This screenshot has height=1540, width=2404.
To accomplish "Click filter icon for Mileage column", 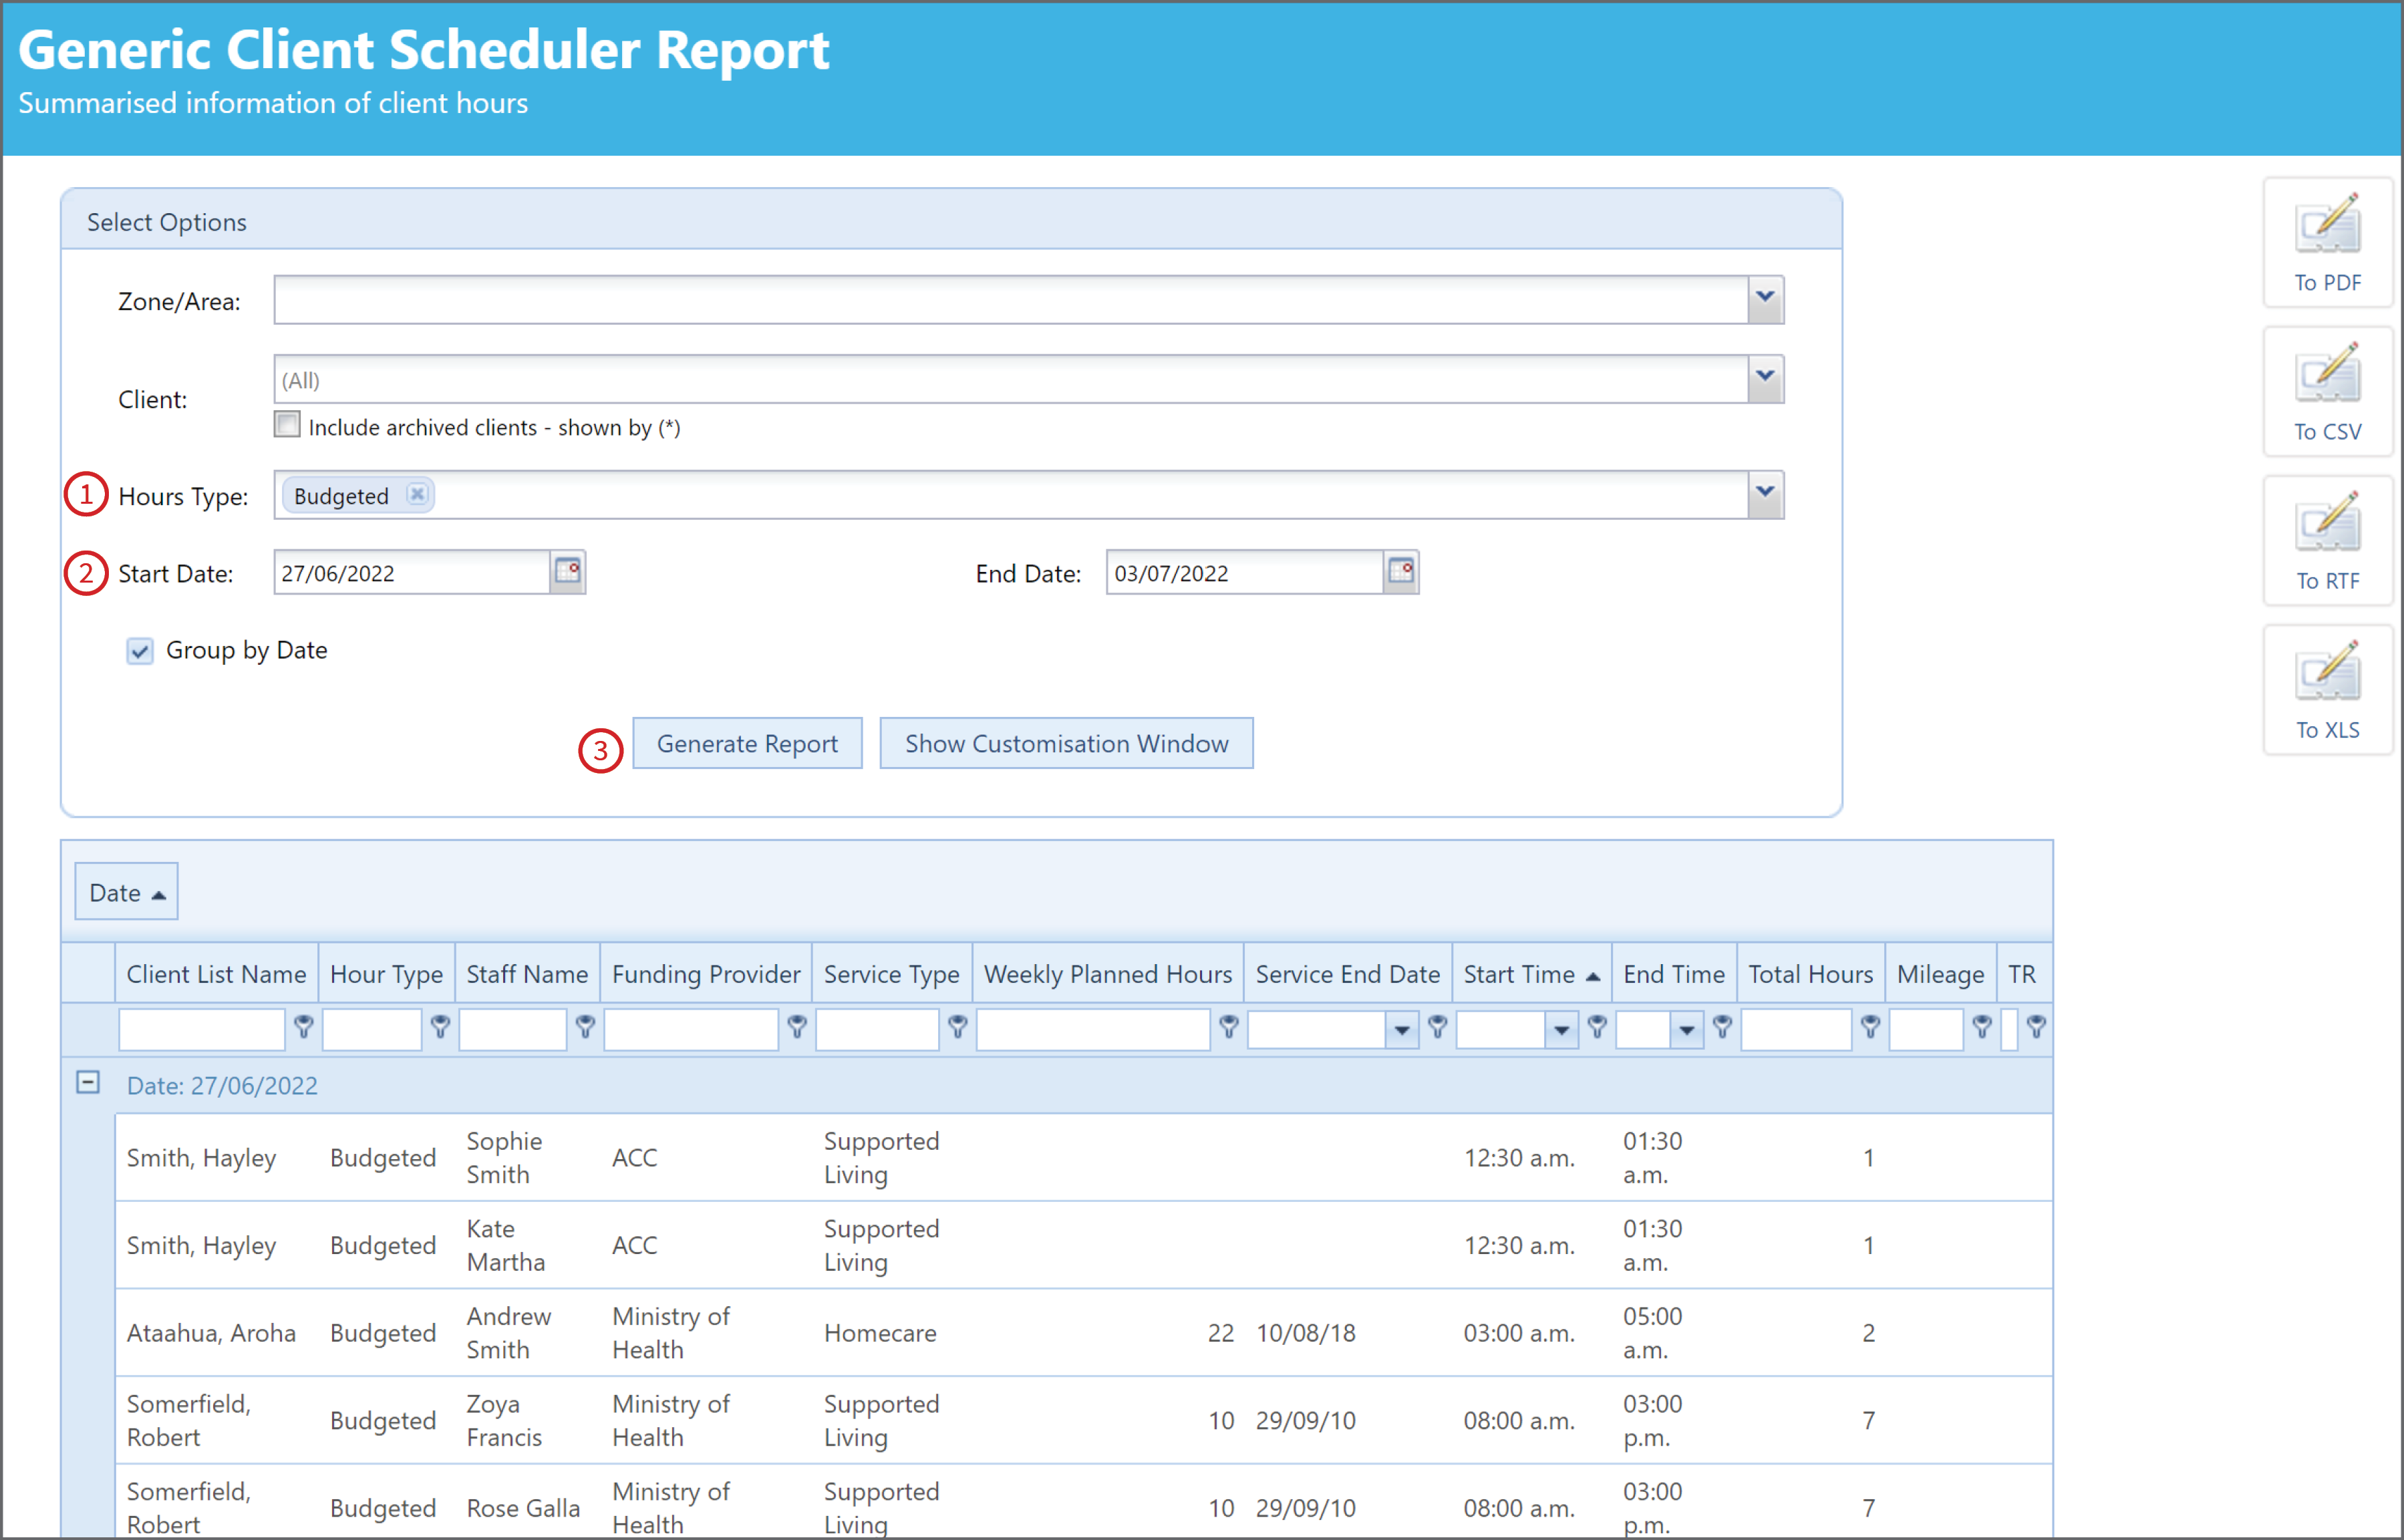I will point(1982,1026).
